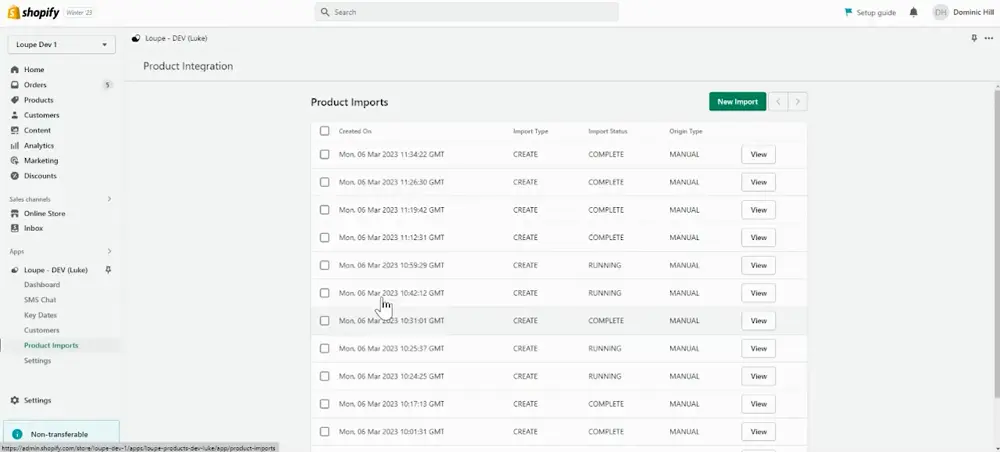Open Key Dates under Loupe app
This screenshot has width=1000, height=452.
point(41,315)
